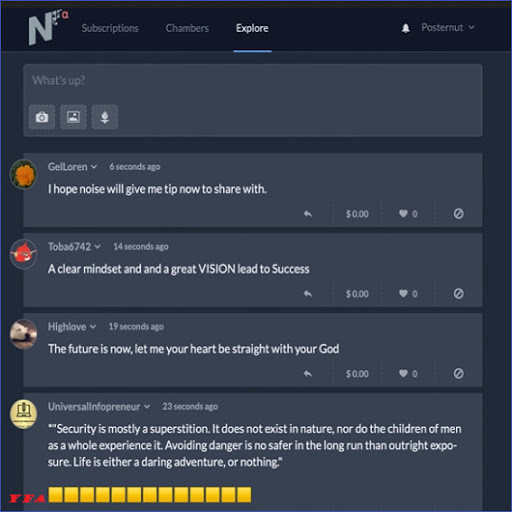
Task: Click the microphone audio icon
Action: [x=105, y=117]
